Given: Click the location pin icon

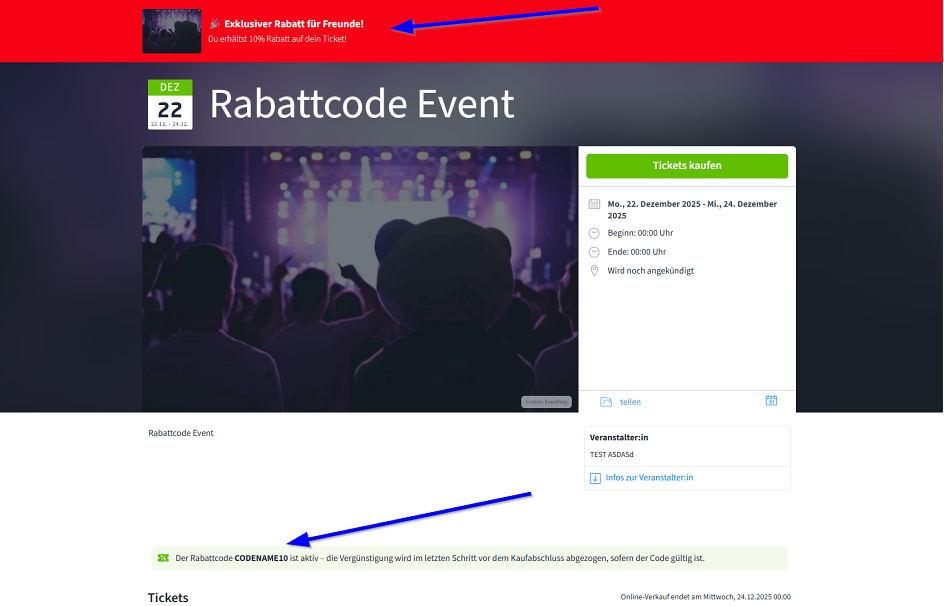Looking at the screenshot, I should [594, 271].
